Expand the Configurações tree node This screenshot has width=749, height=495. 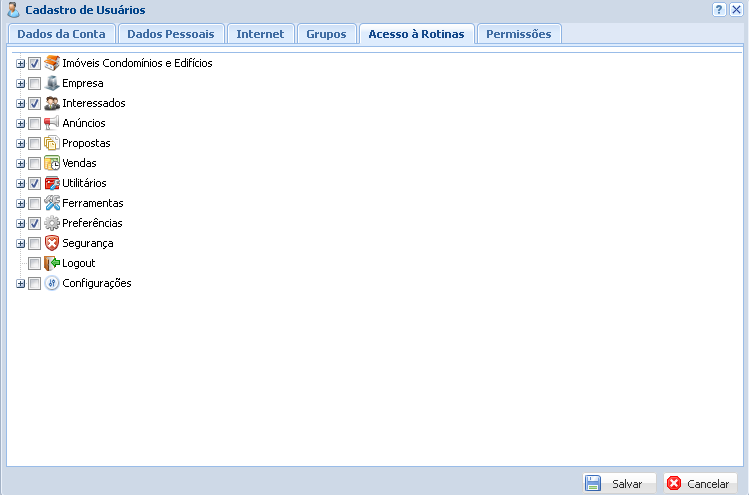tap(20, 283)
